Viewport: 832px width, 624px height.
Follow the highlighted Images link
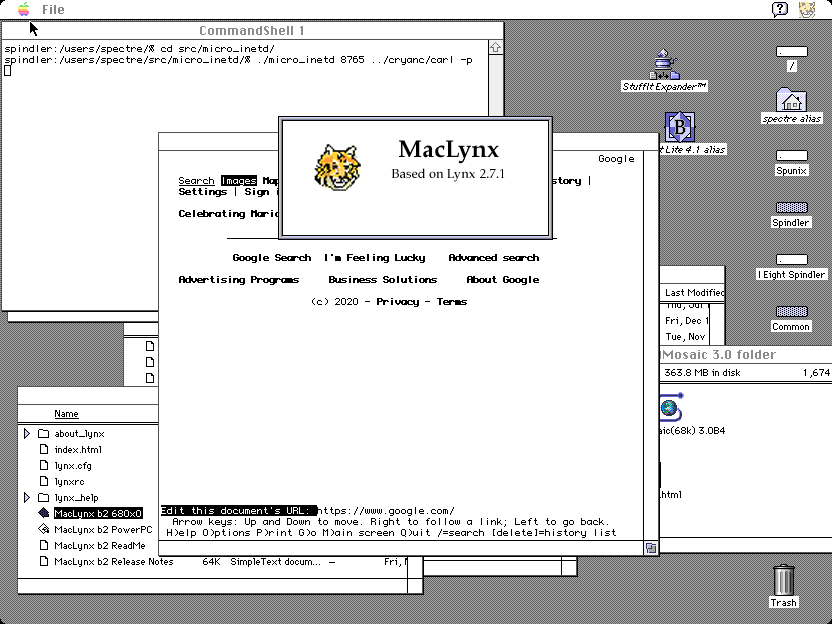[239, 180]
